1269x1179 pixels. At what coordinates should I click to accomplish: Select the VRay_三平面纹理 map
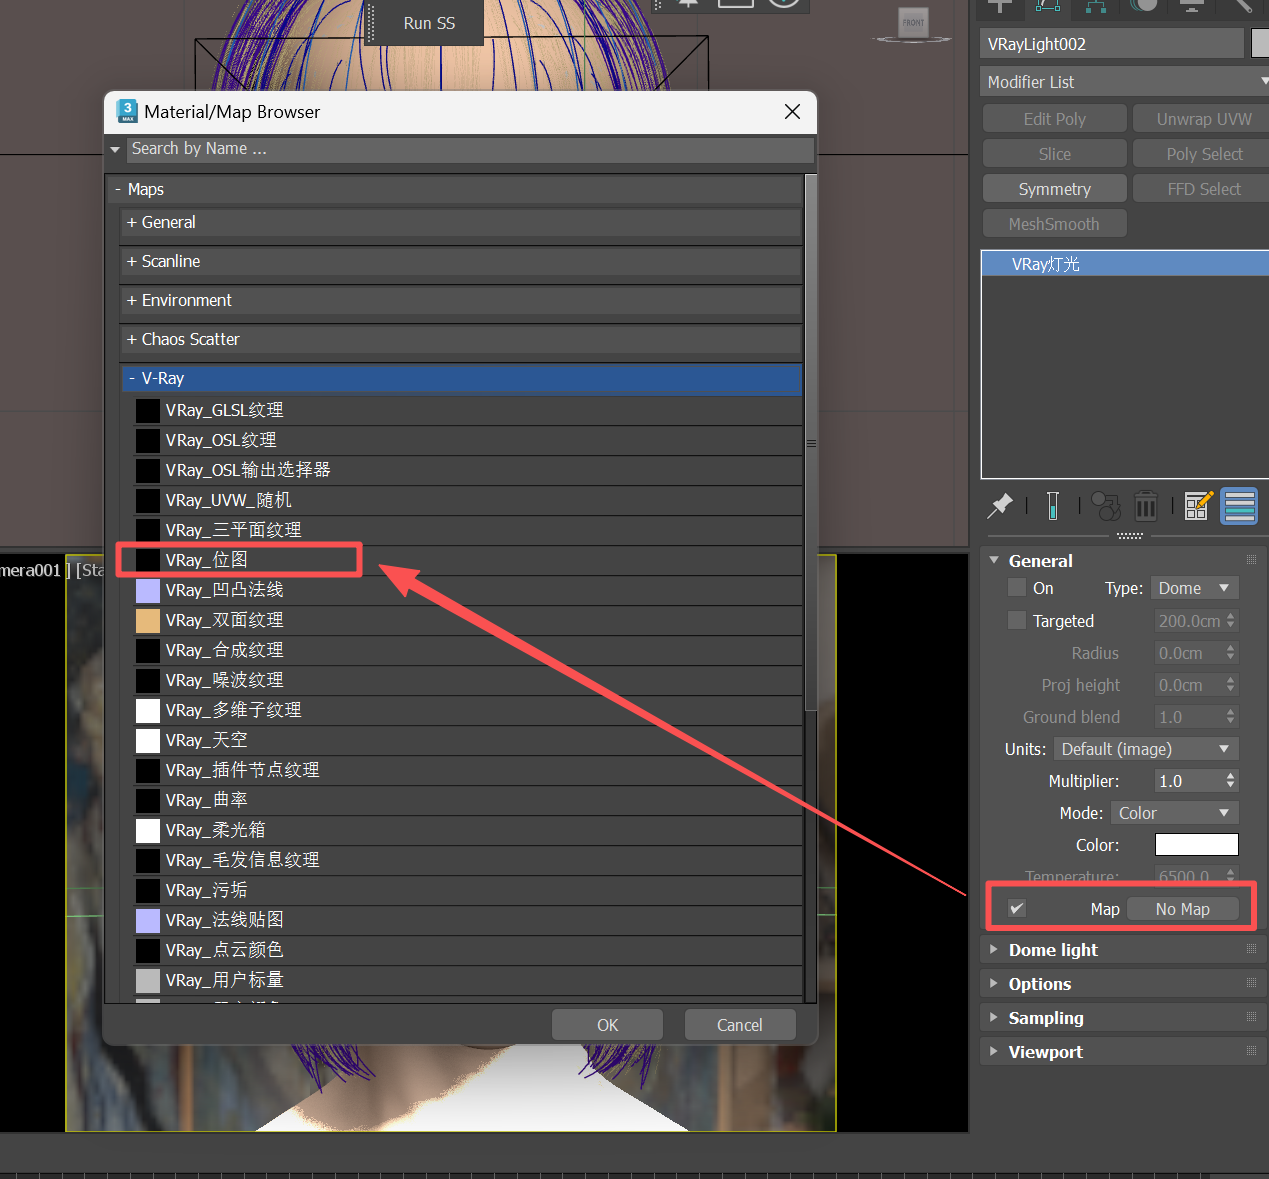468,530
